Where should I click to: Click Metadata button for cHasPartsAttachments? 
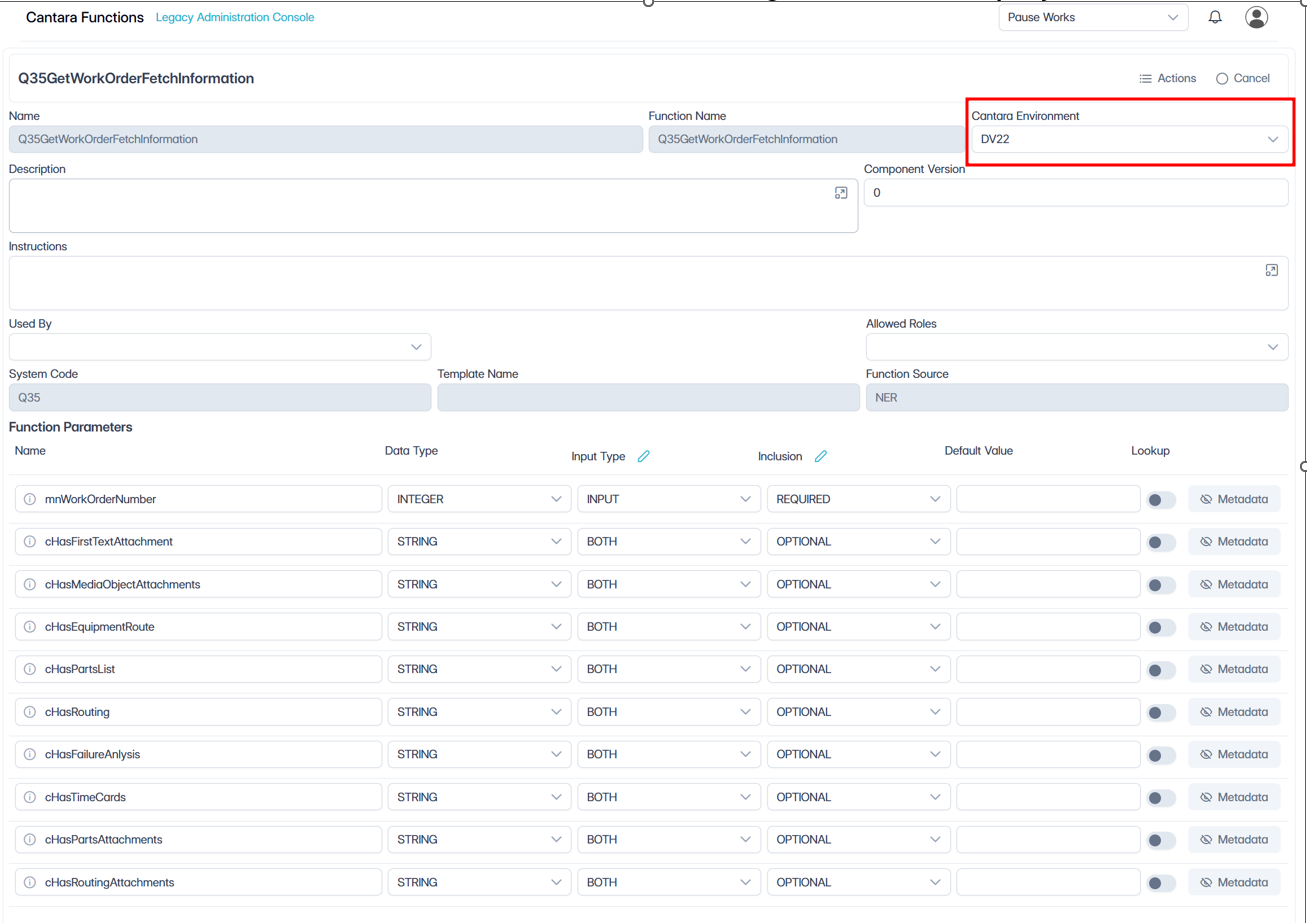pyautogui.click(x=1234, y=840)
